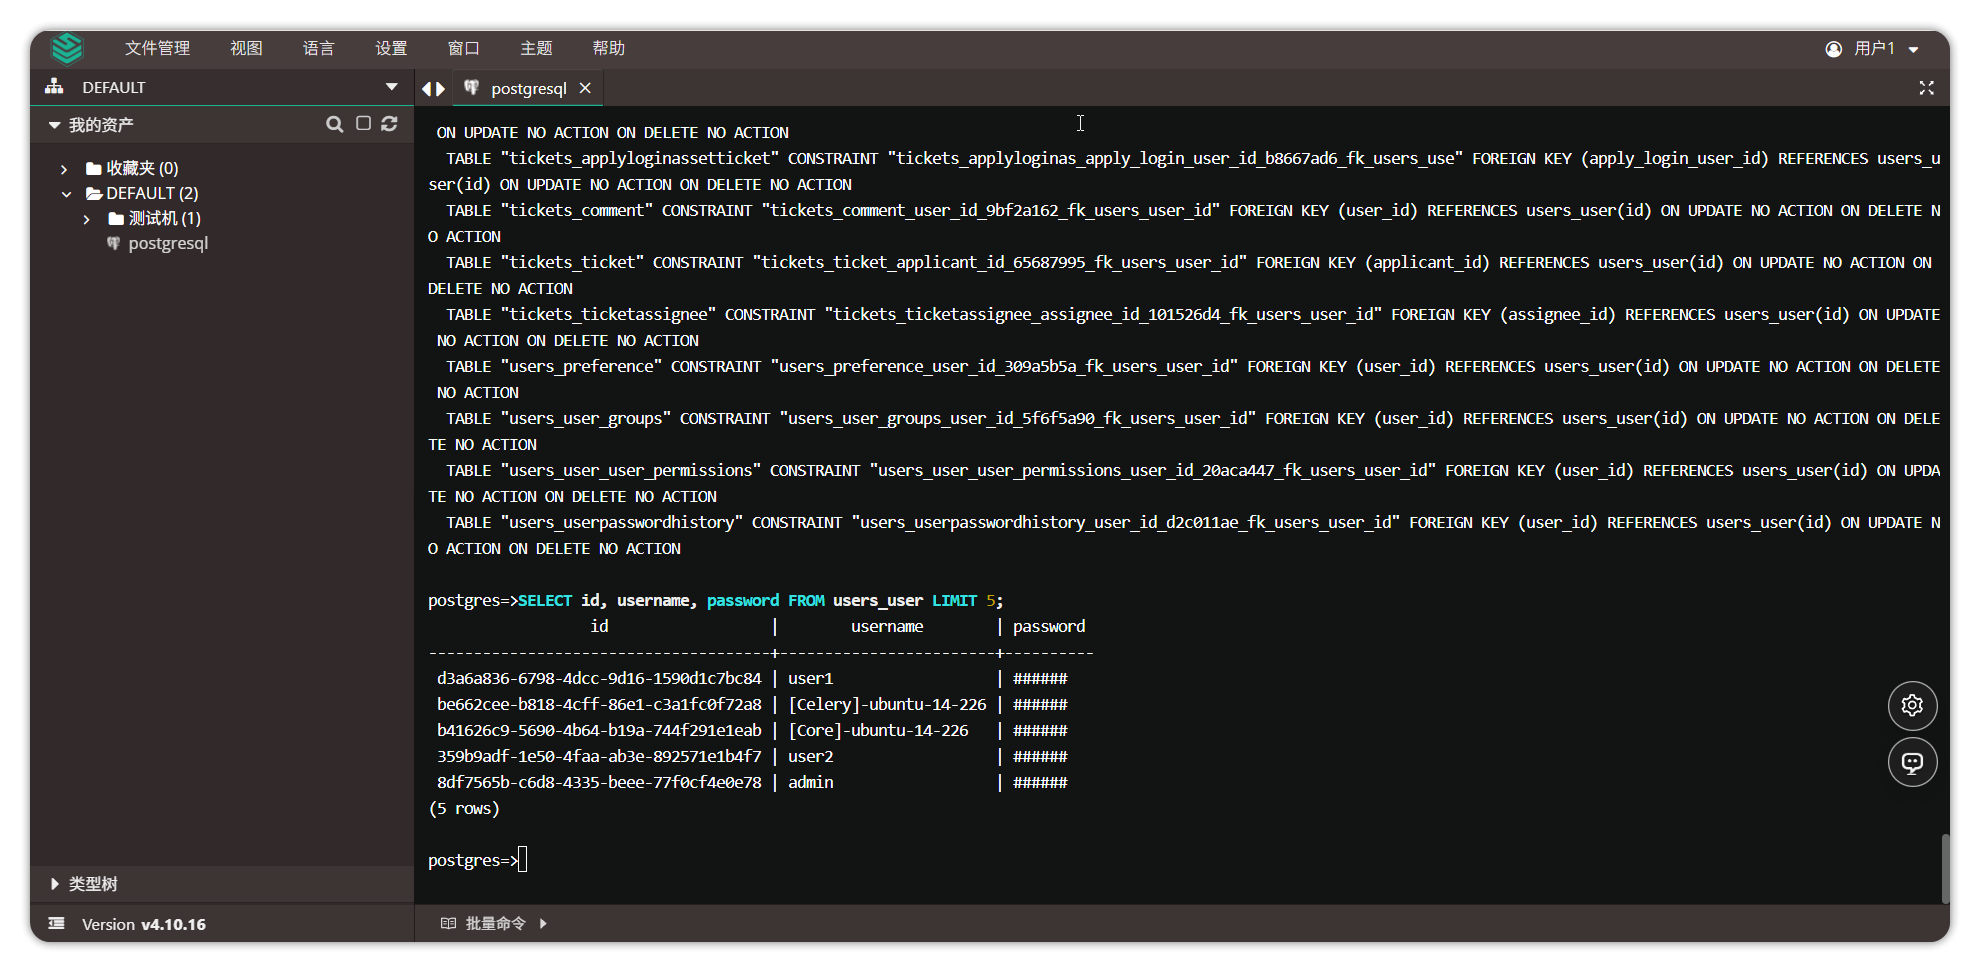Collapse the 我的资产 section
The width and height of the screenshot is (1980, 962).
pyautogui.click(x=55, y=125)
